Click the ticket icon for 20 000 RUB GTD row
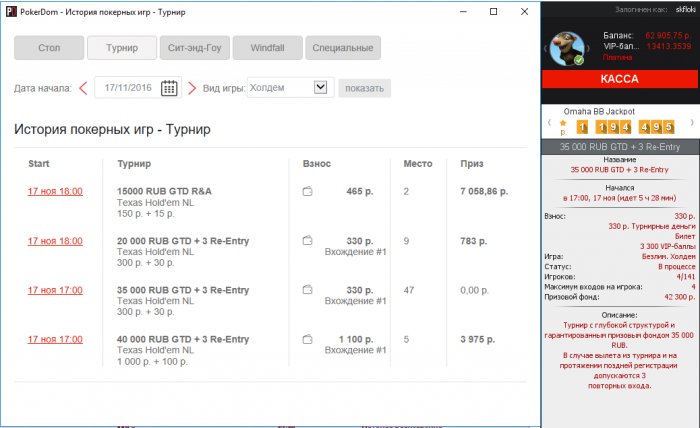700x428 pixels. pos(308,241)
